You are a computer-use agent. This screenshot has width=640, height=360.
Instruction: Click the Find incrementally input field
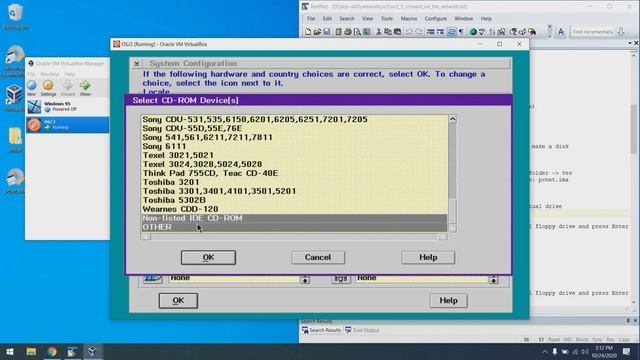click(593, 32)
